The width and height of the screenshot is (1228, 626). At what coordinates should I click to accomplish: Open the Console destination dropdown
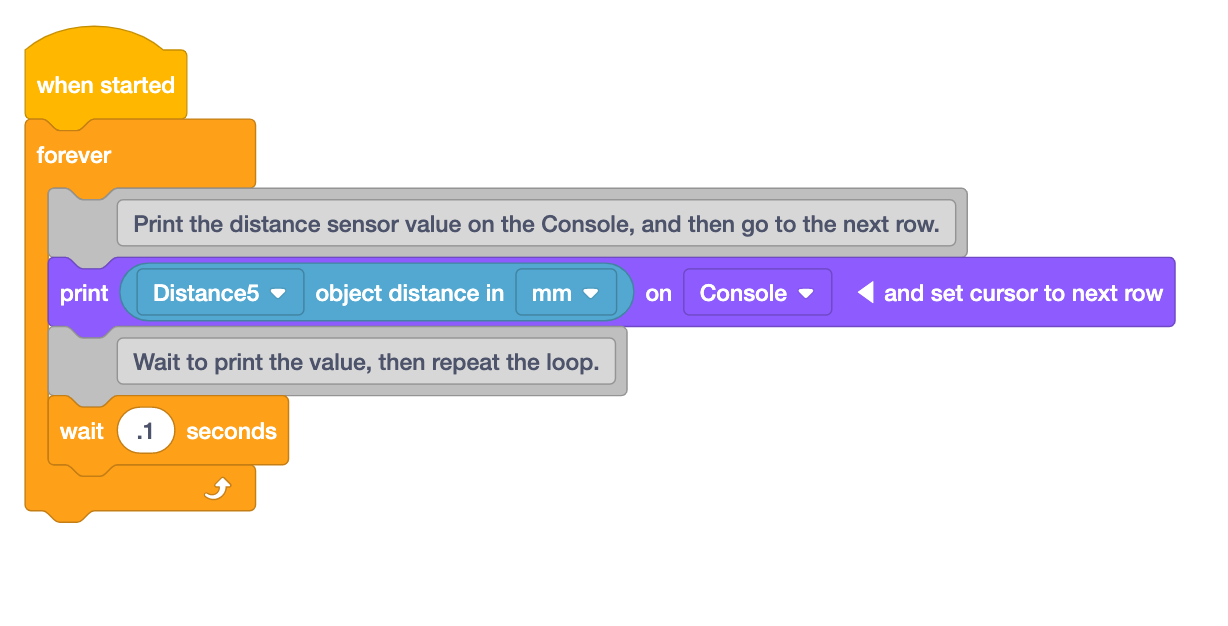tap(757, 292)
